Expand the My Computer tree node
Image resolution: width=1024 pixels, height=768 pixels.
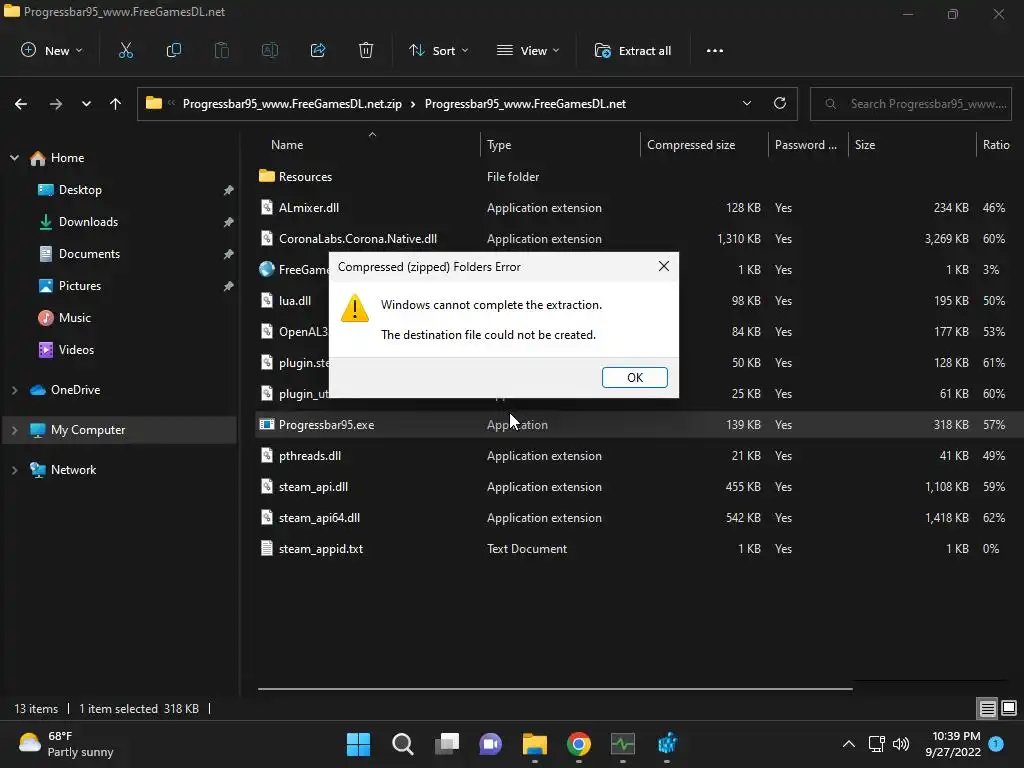click(x=14, y=430)
